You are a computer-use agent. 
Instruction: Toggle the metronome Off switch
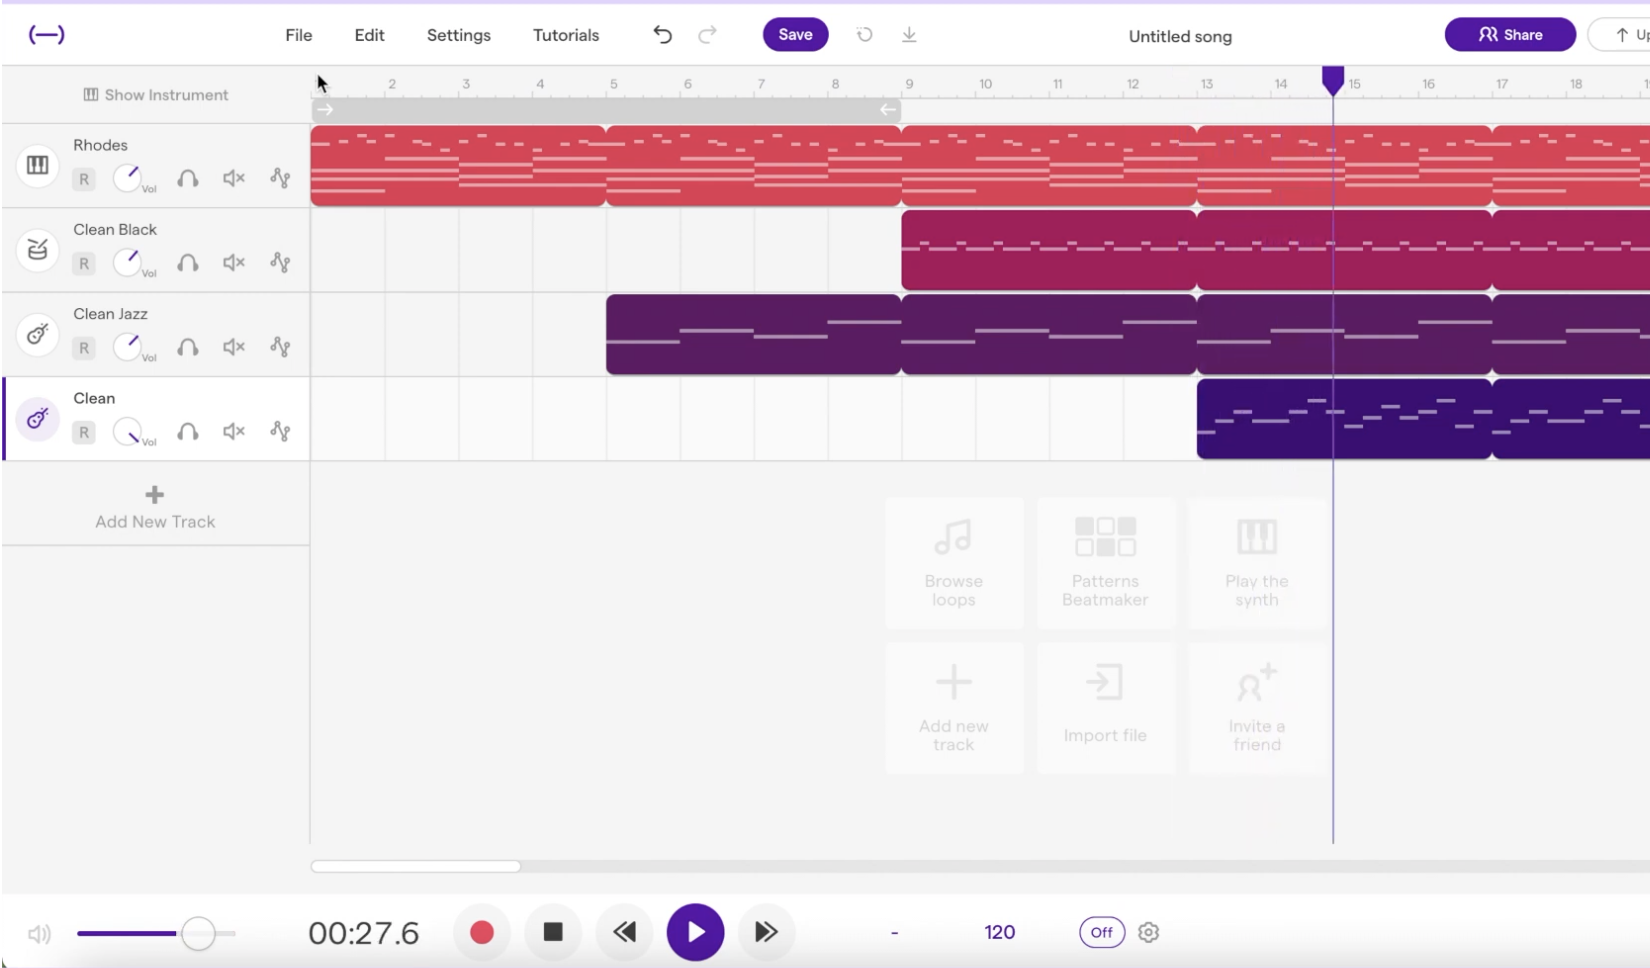pos(1102,933)
